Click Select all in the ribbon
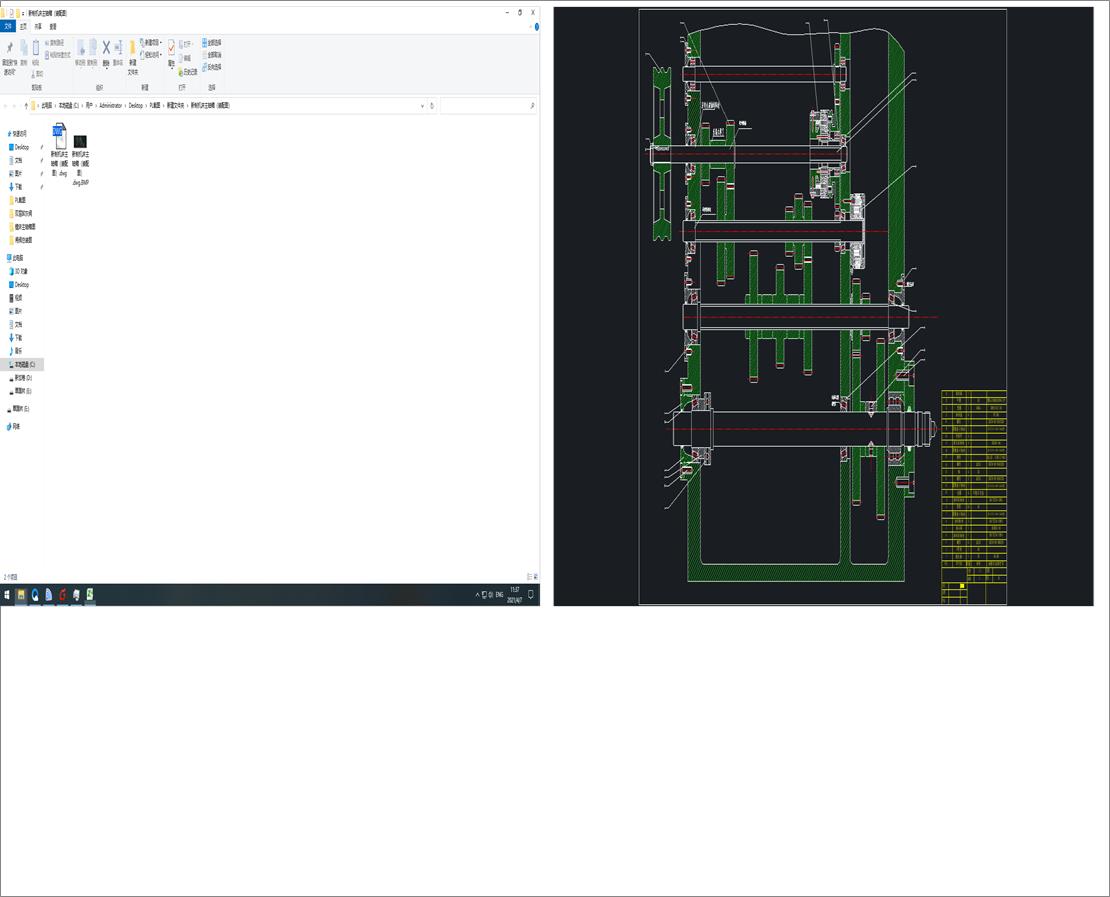1110x897 pixels. (212, 42)
